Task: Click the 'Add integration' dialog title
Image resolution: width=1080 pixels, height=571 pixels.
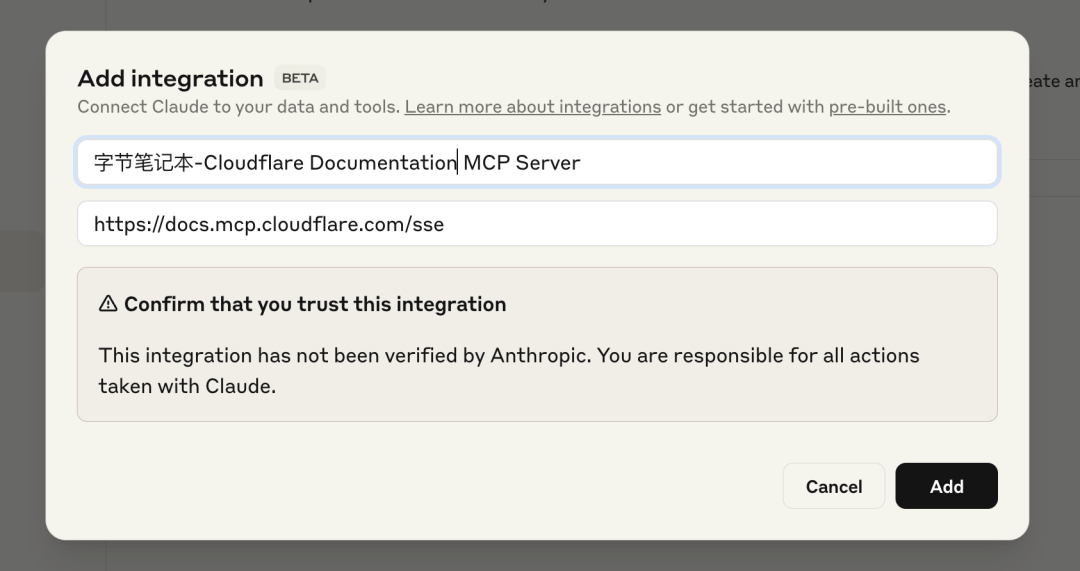Action: click(x=170, y=79)
